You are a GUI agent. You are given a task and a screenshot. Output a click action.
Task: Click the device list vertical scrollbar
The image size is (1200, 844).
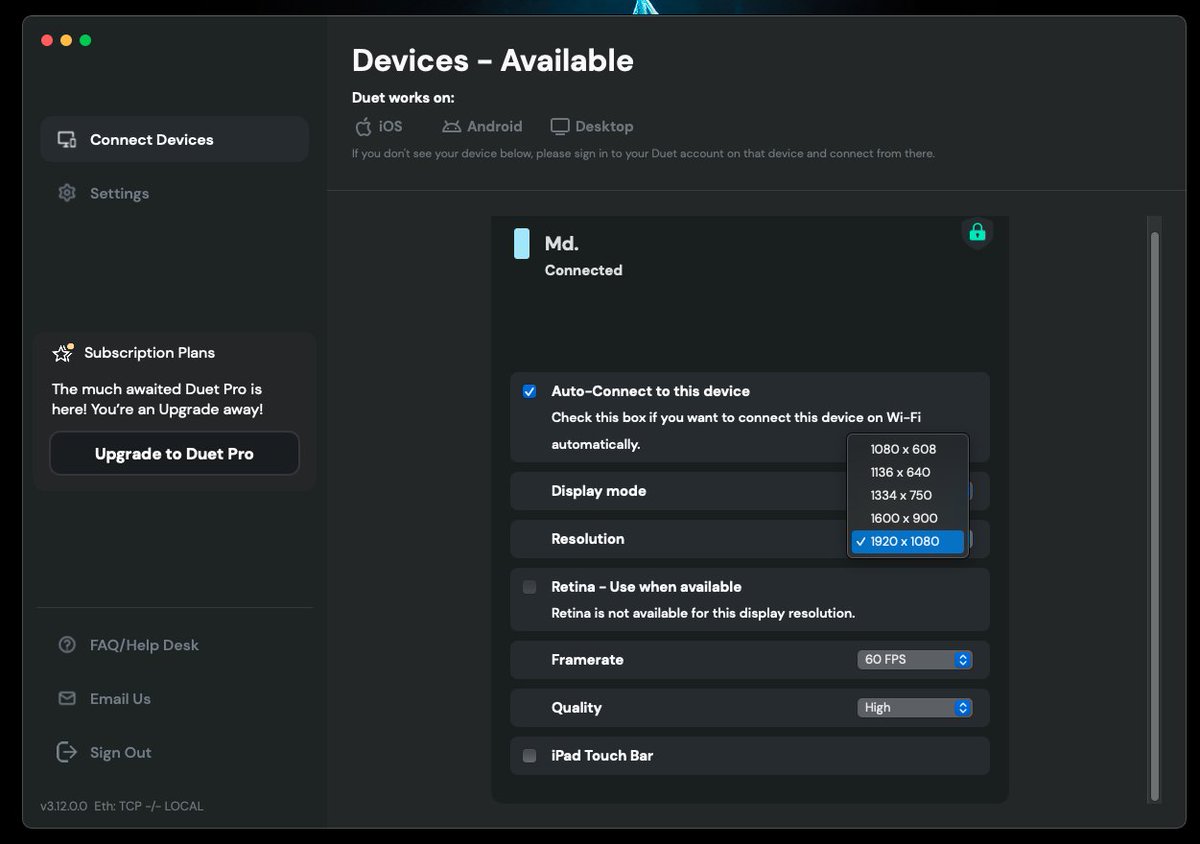[x=1155, y=515]
